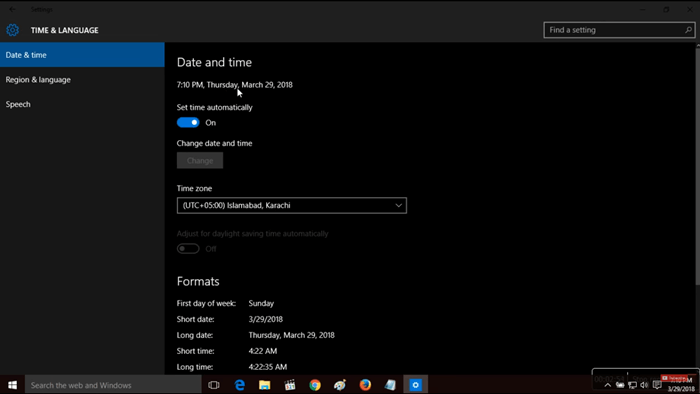Open the Speech settings section

82,104
